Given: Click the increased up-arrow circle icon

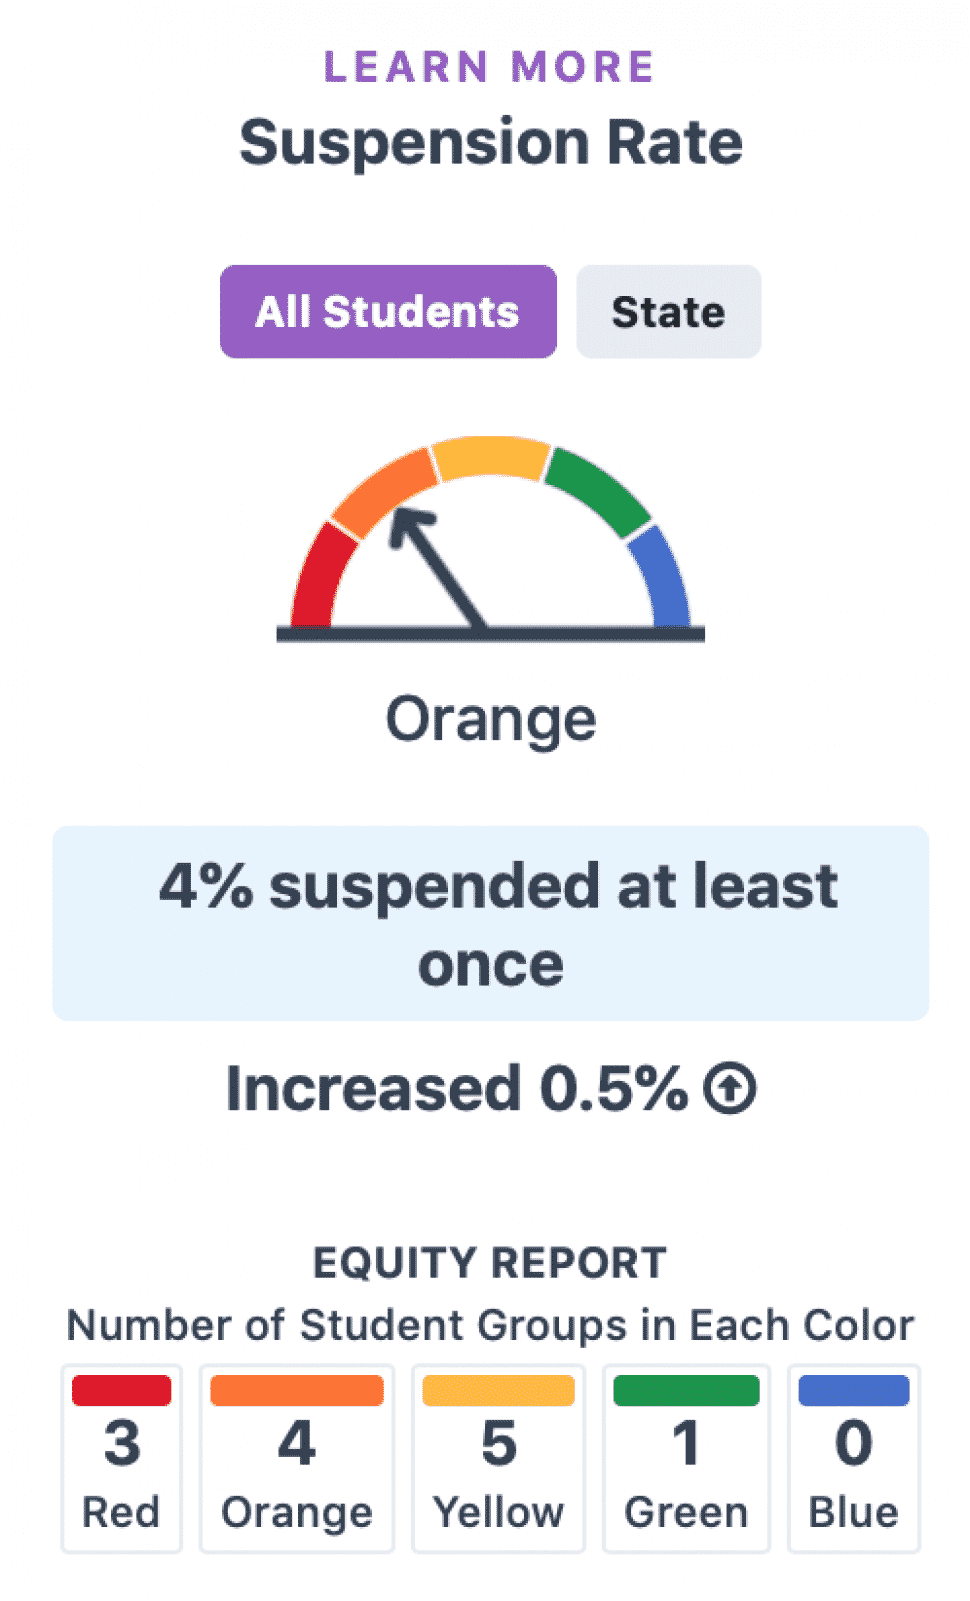Looking at the screenshot, I should (730, 1088).
